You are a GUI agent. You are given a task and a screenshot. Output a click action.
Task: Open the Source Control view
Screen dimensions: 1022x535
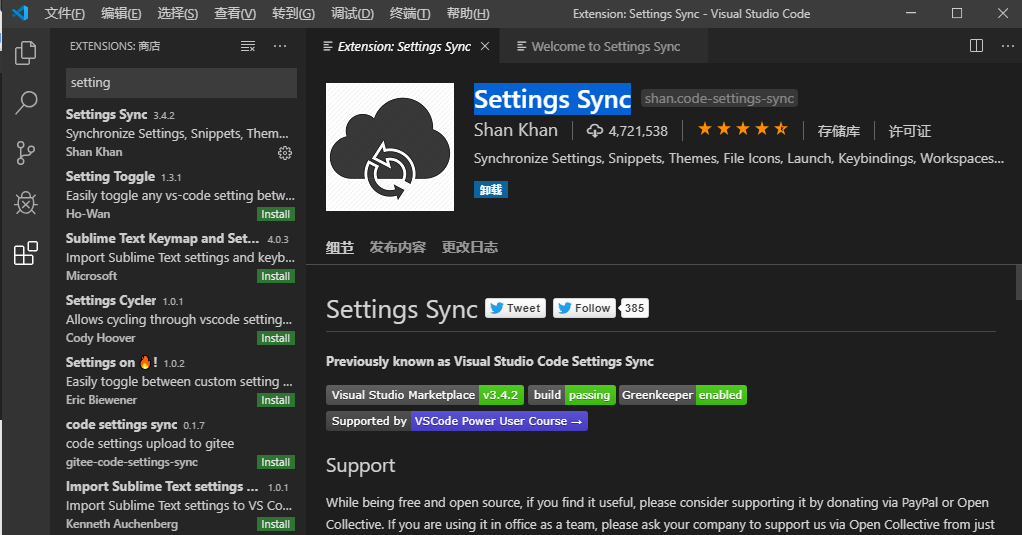tap(26, 153)
